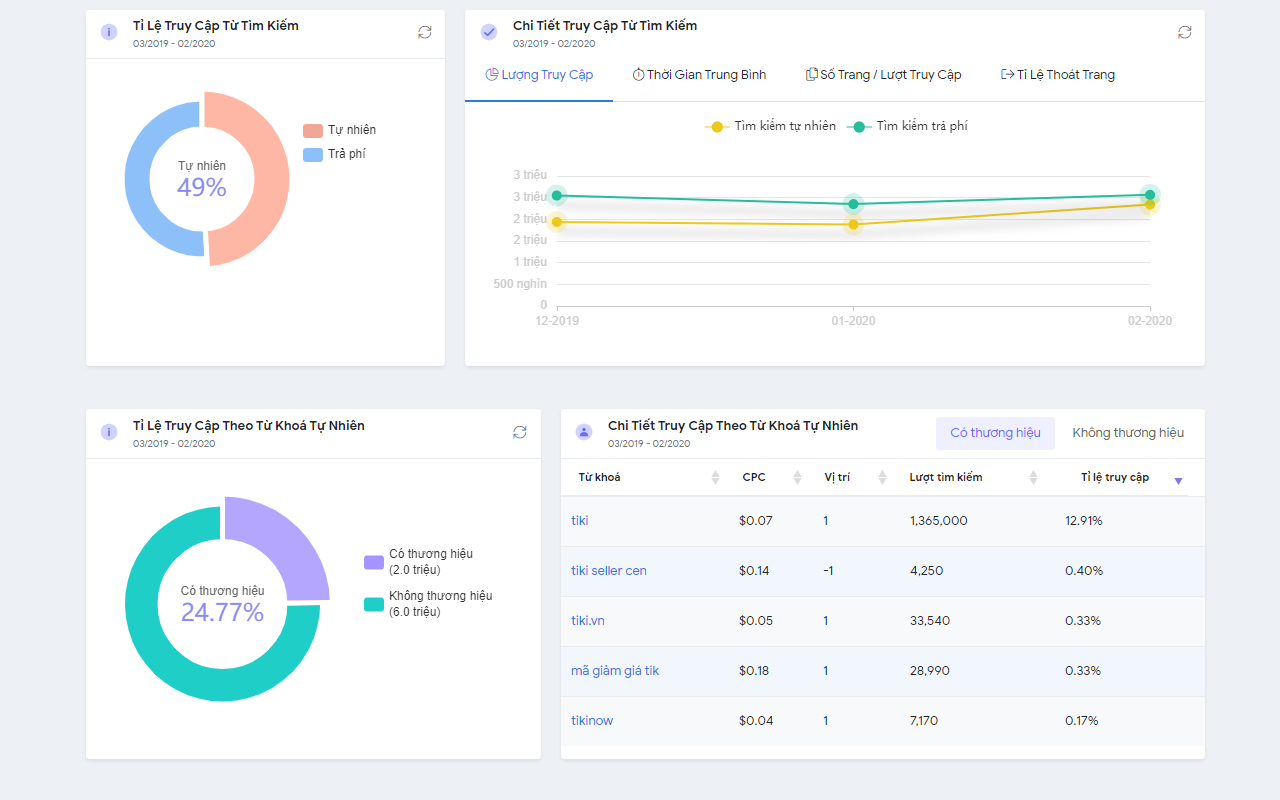Click the 7,170 search volume cell
Screen dimensions: 1280x800
pos(924,721)
